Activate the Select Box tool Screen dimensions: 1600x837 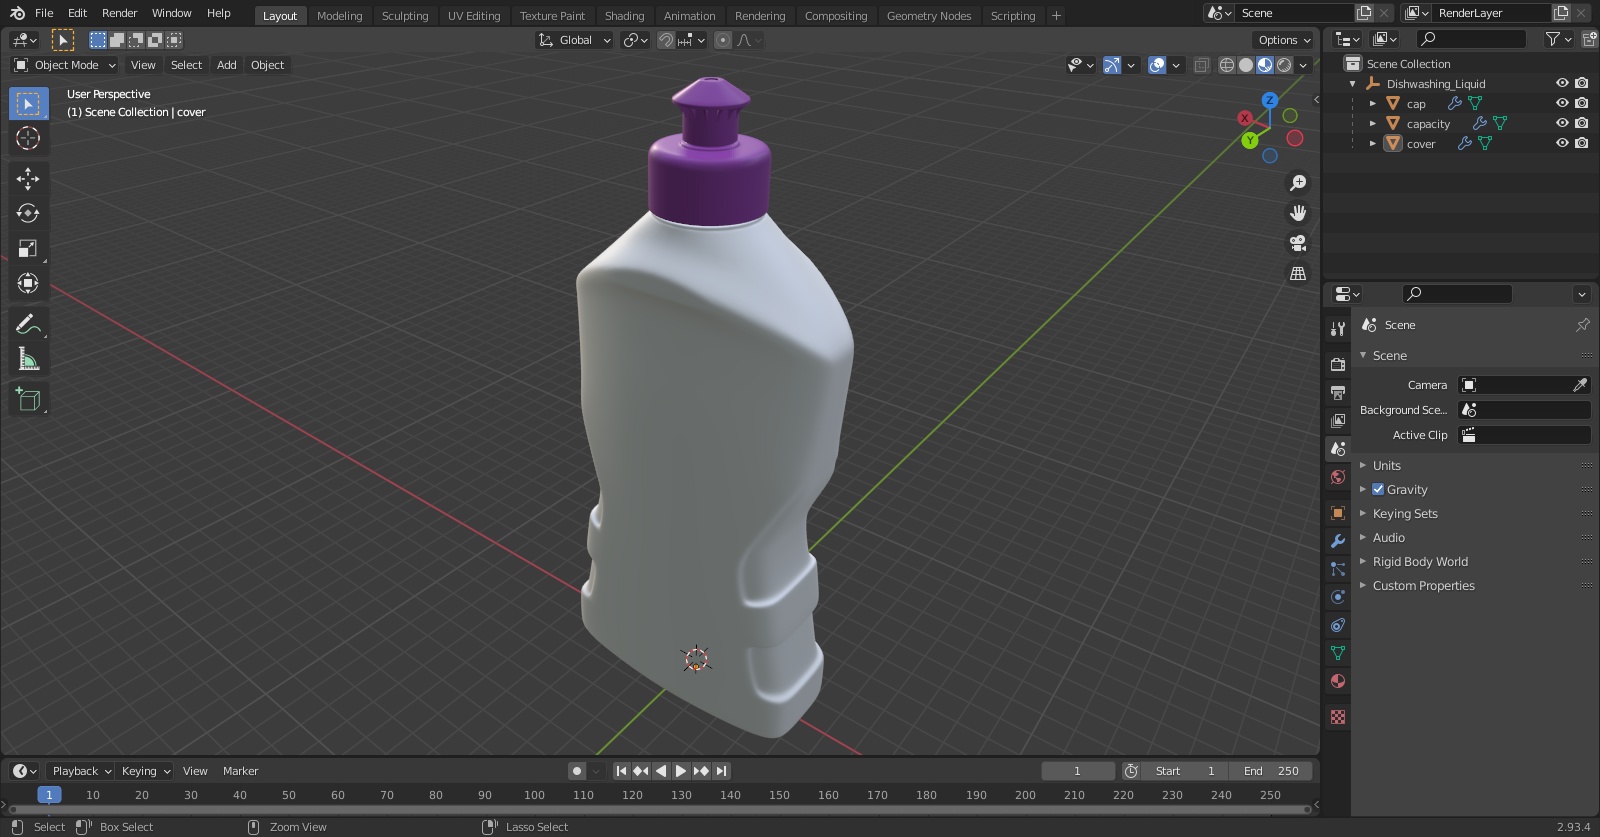click(28, 103)
